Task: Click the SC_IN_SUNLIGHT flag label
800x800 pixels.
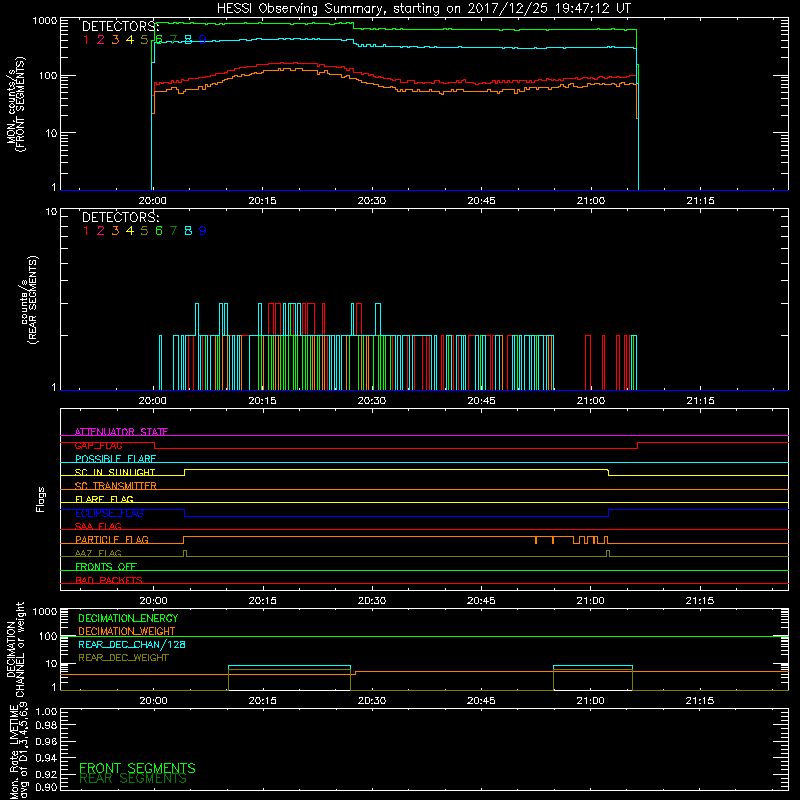Action: (115, 472)
